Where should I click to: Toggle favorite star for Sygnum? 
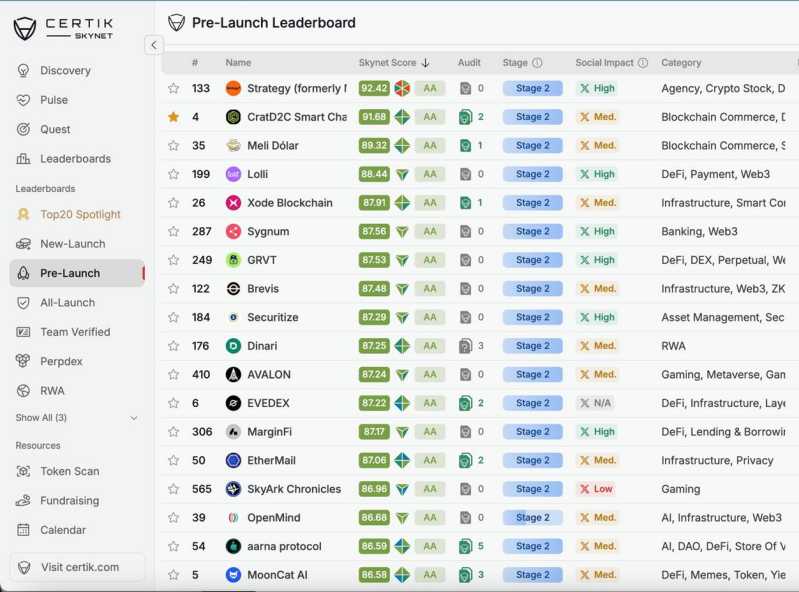coord(174,231)
